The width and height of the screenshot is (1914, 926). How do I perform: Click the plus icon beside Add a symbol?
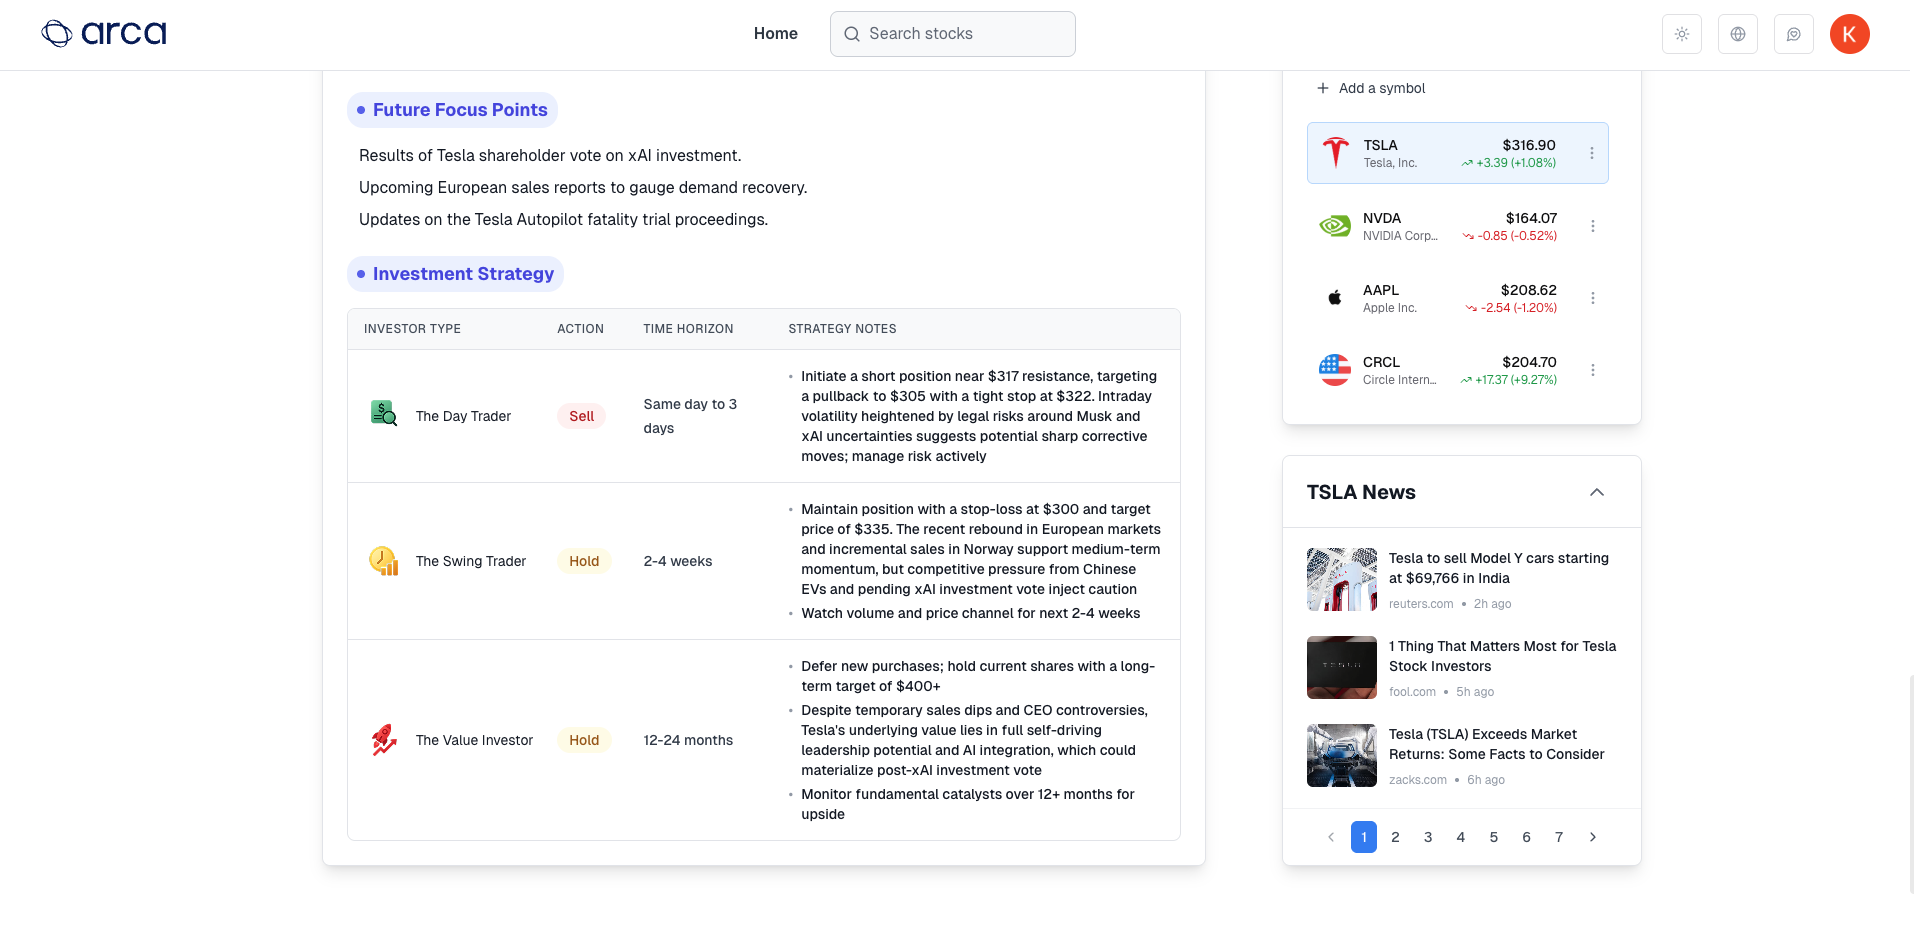(x=1323, y=88)
